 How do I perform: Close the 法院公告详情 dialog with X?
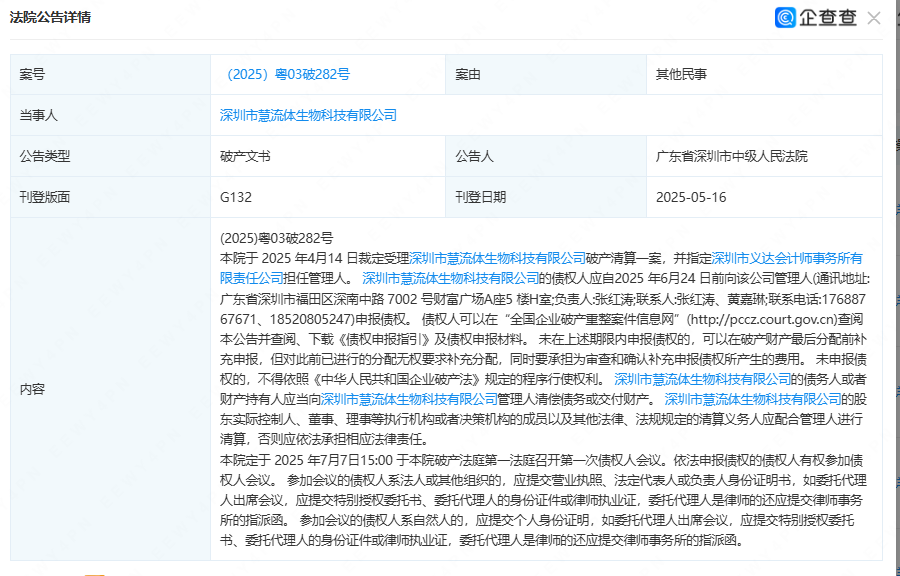coord(874,18)
